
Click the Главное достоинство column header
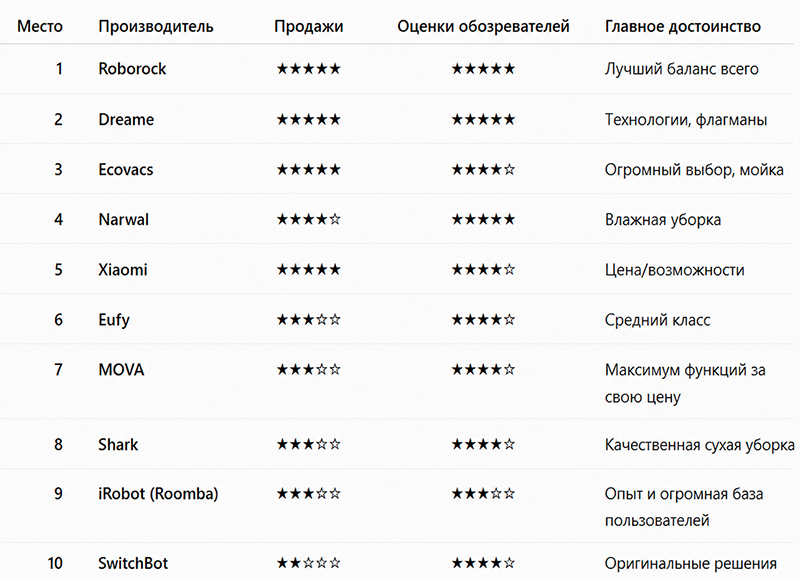click(683, 27)
